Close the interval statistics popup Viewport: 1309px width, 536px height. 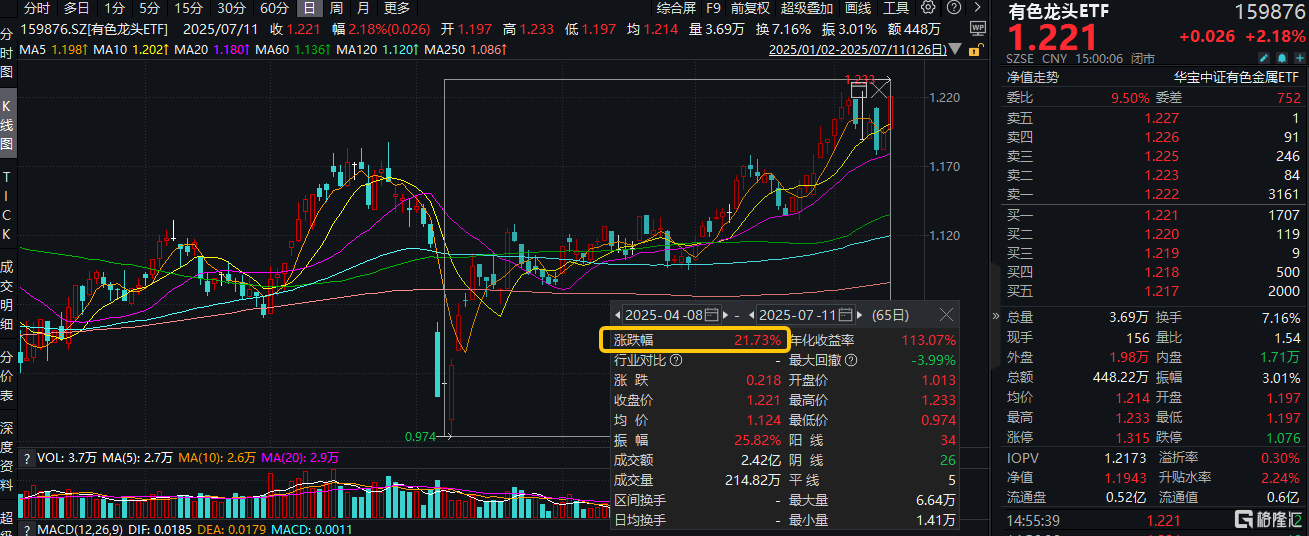946,315
